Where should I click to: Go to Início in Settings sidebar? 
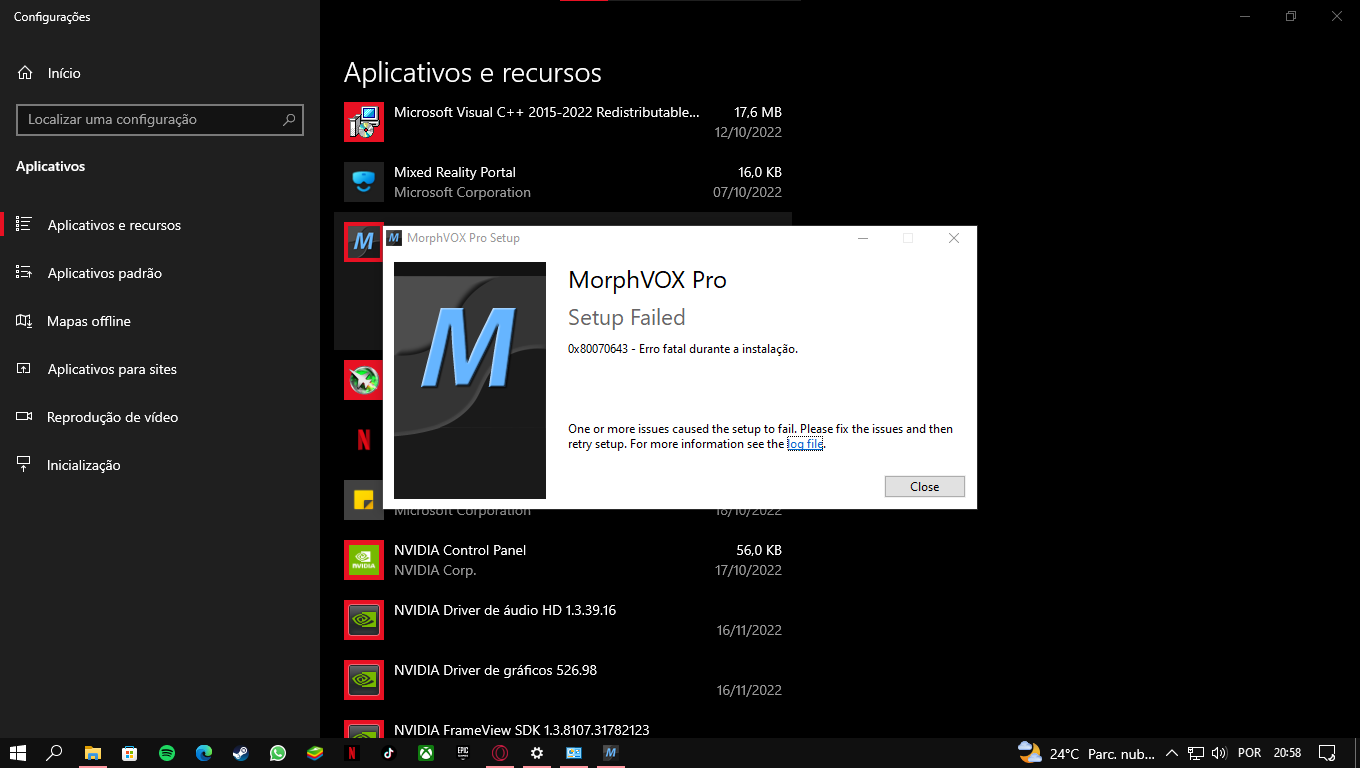click(x=64, y=73)
